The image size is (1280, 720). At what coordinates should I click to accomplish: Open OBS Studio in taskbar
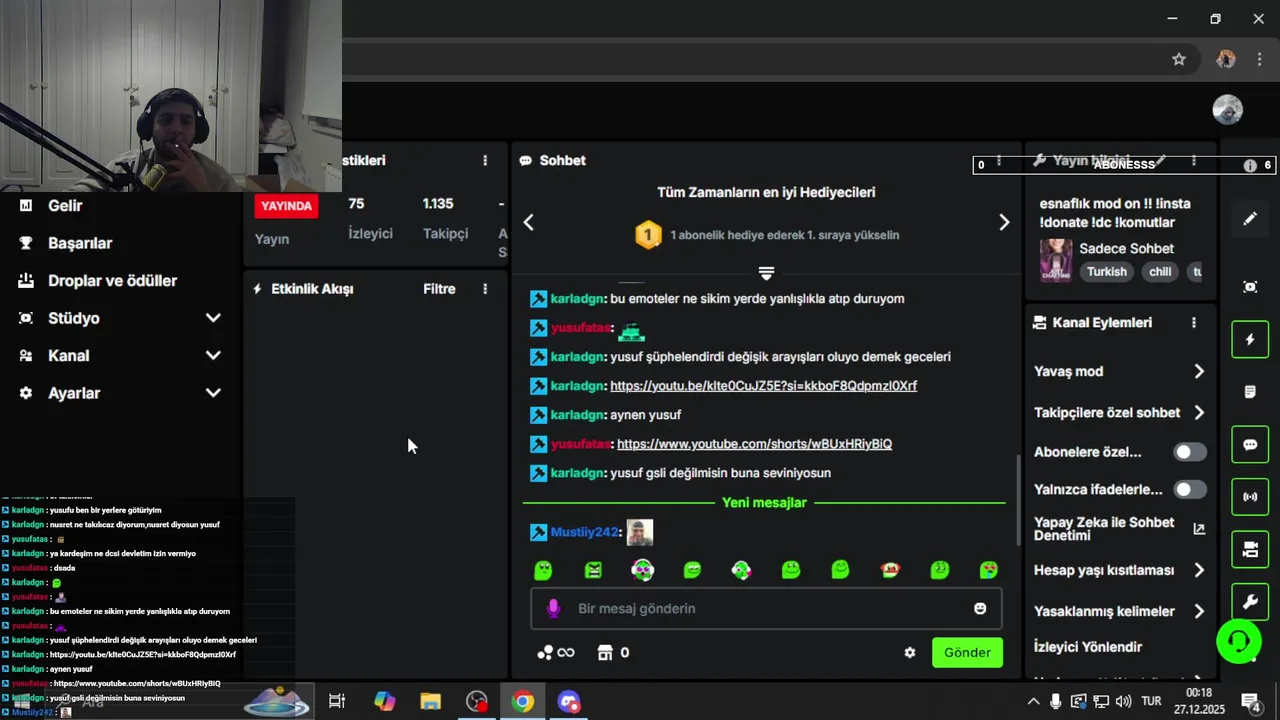[477, 702]
